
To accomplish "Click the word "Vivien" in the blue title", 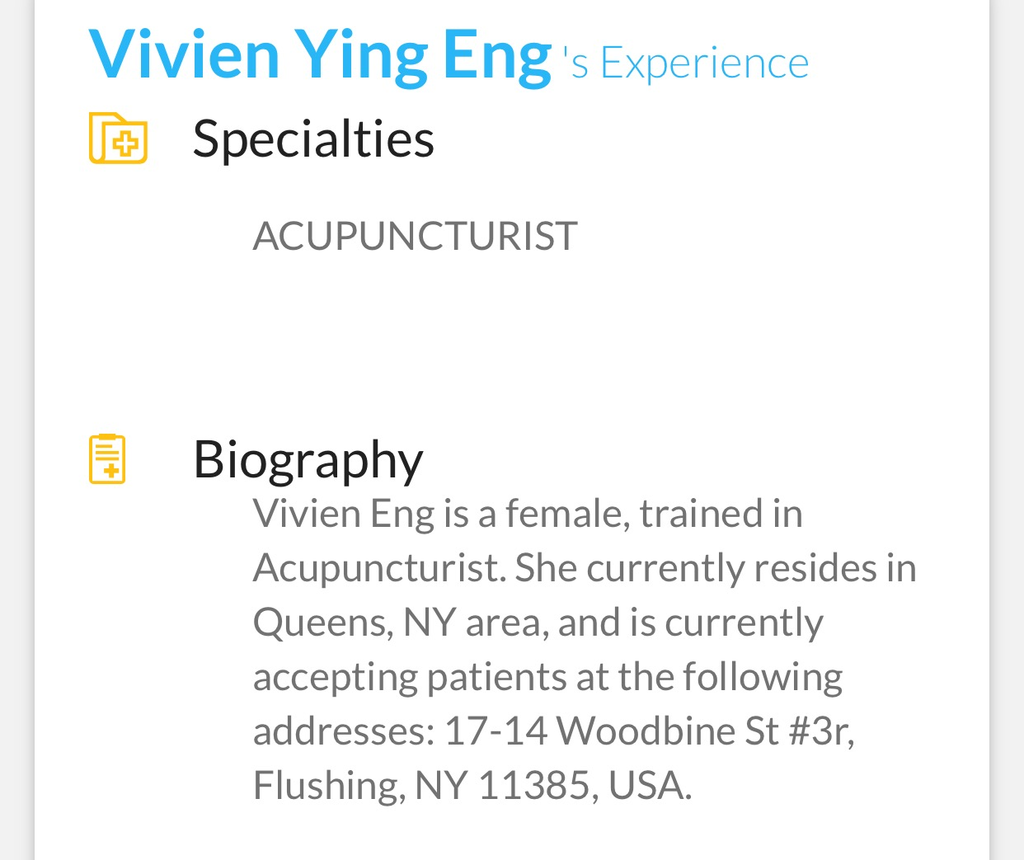I will [x=184, y=56].
